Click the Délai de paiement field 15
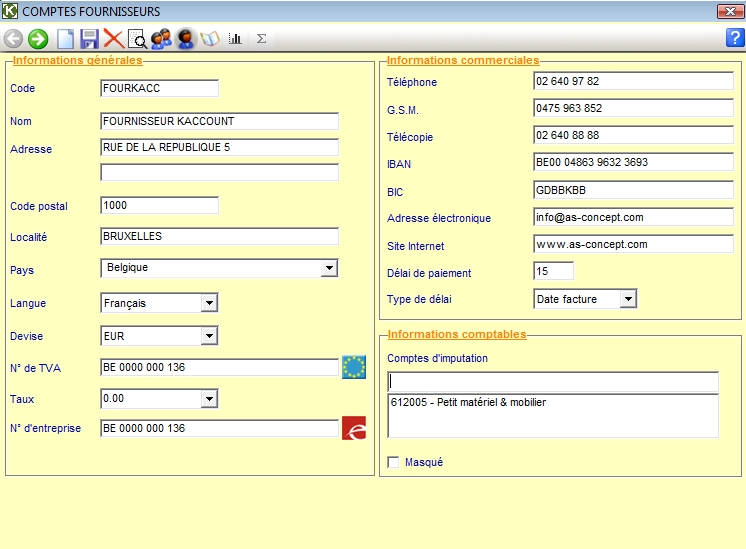This screenshot has height=549, width=746. [553, 271]
